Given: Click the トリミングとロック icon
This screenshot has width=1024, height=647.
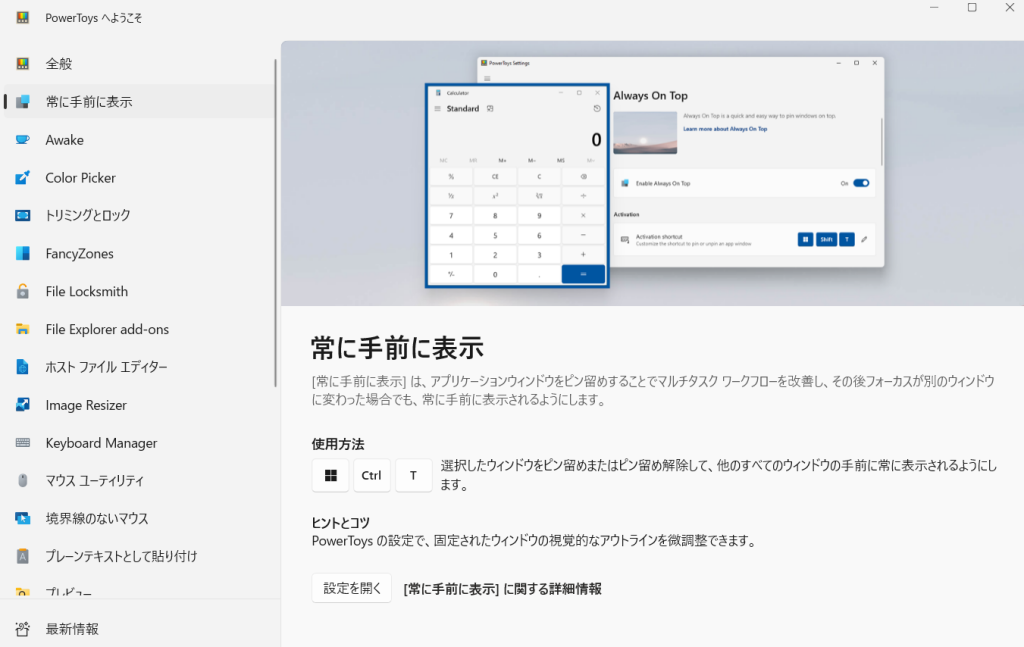Looking at the screenshot, I should [x=23, y=215].
